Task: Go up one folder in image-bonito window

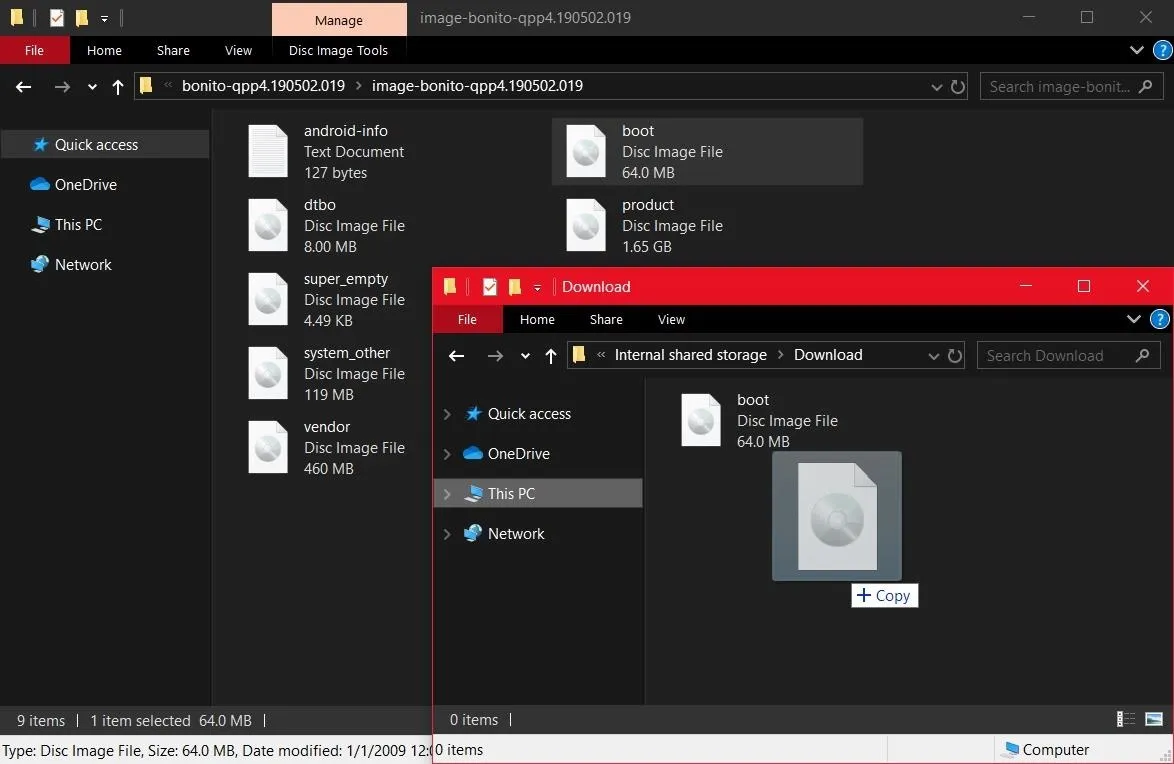Action: pyautogui.click(x=118, y=86)
